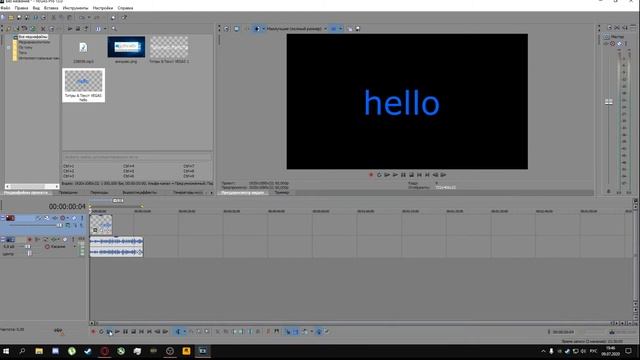Undo the last action
This screenshot has width=640, height=360.
click(x=82, y=18)
